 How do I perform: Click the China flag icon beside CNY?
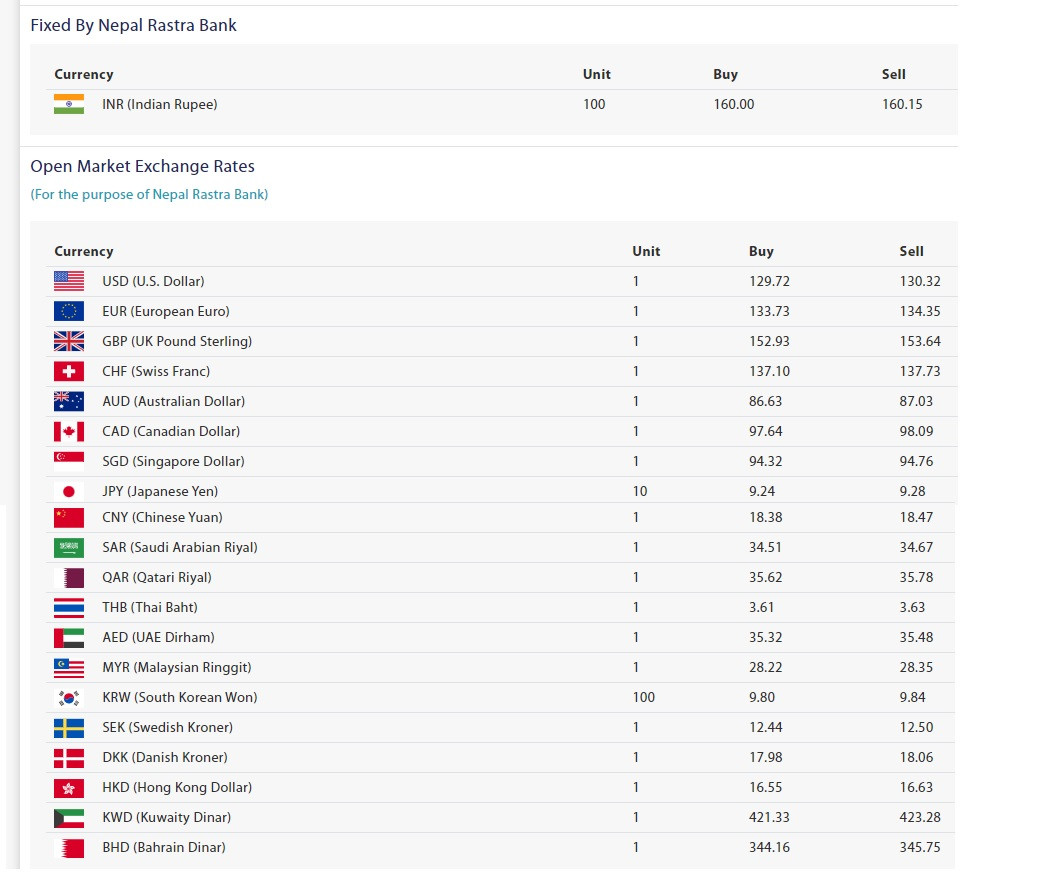click(69, 518)
